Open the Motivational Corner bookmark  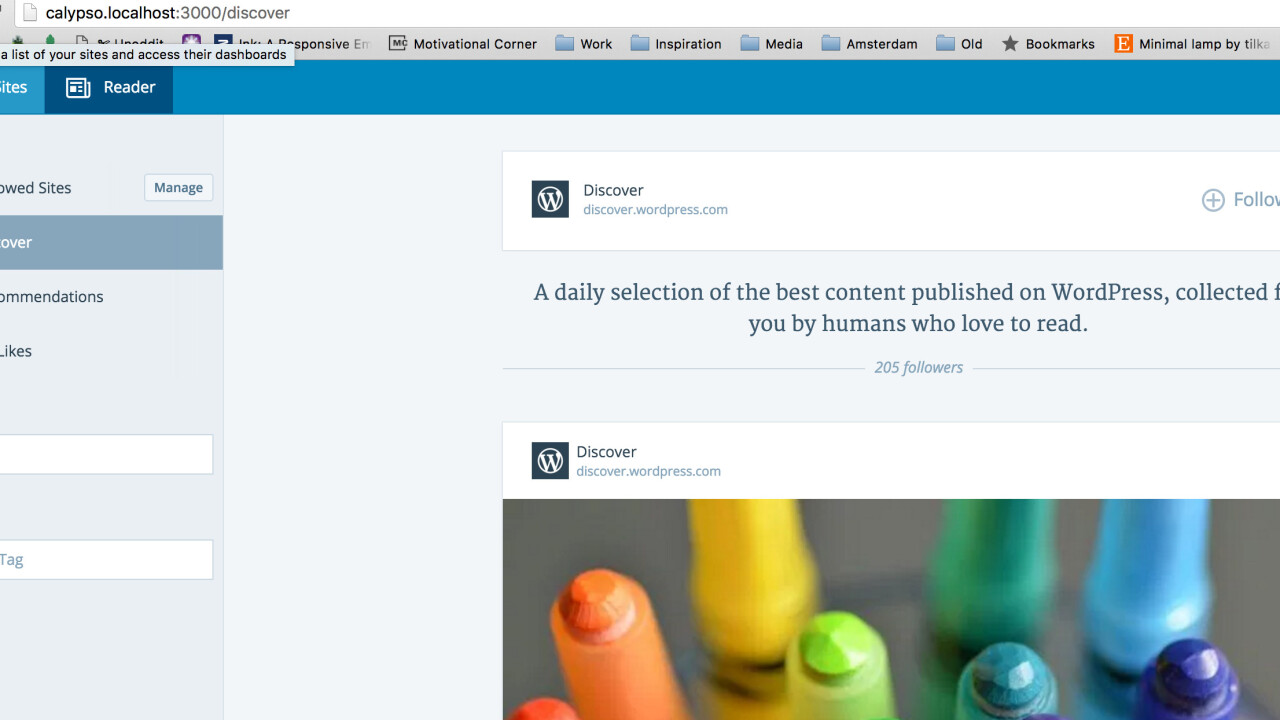[x=463, y=44]
